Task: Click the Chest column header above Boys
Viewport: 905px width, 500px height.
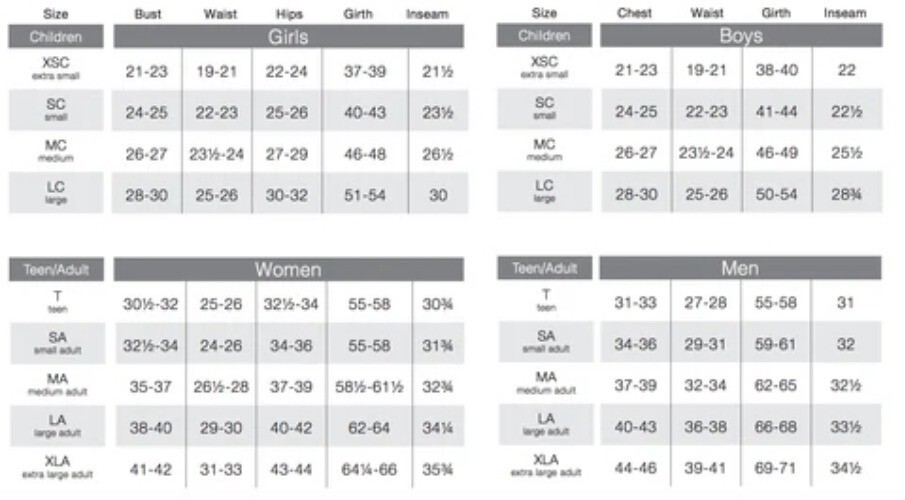Action: pos(635,14)
